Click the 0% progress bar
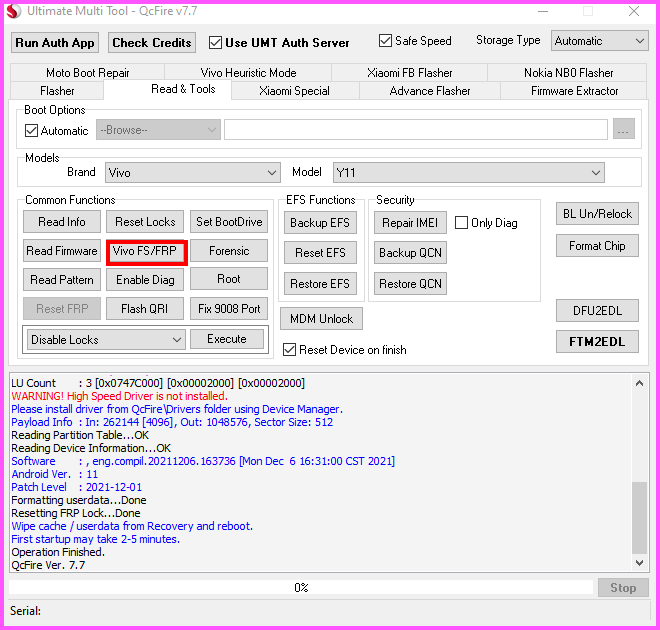Viewport: 660px width, 630px height. click(x=301, y=587)
